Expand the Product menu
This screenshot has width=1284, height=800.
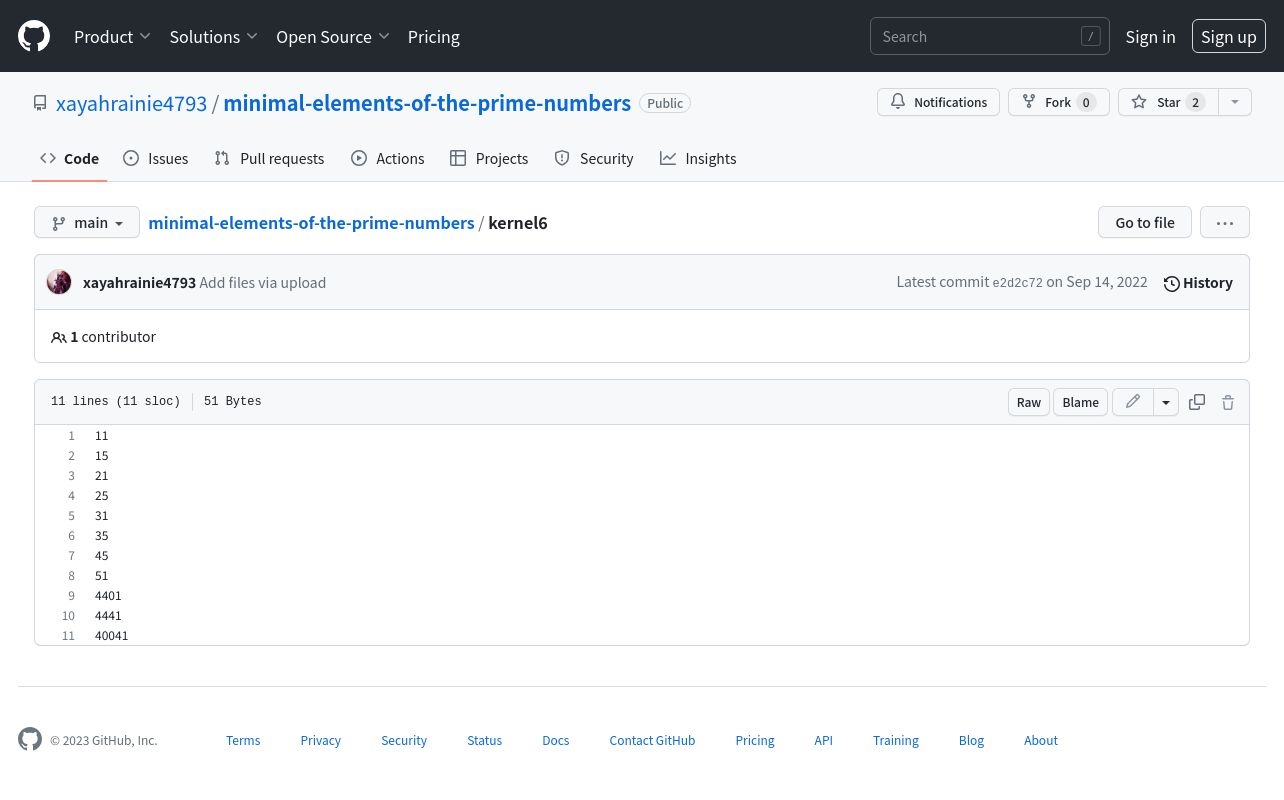[x=112, y=37]
